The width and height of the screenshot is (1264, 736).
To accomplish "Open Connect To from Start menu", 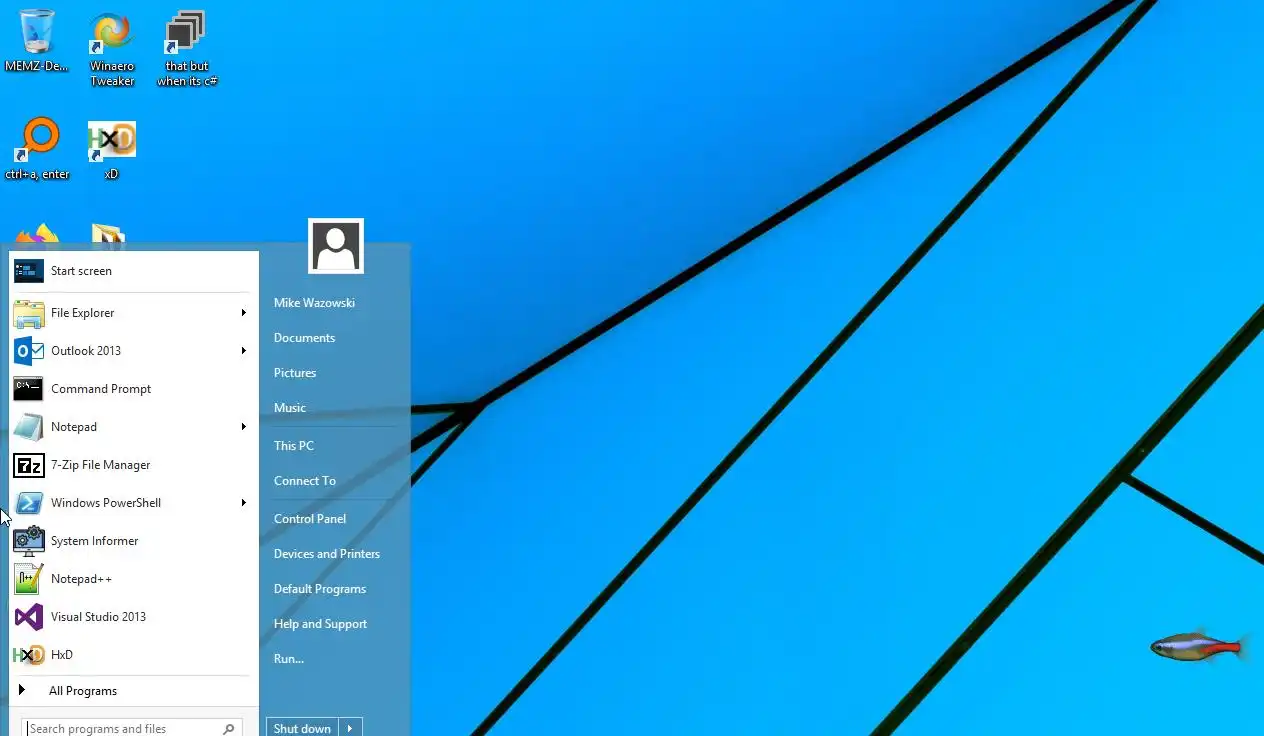I will click(305, 481).
